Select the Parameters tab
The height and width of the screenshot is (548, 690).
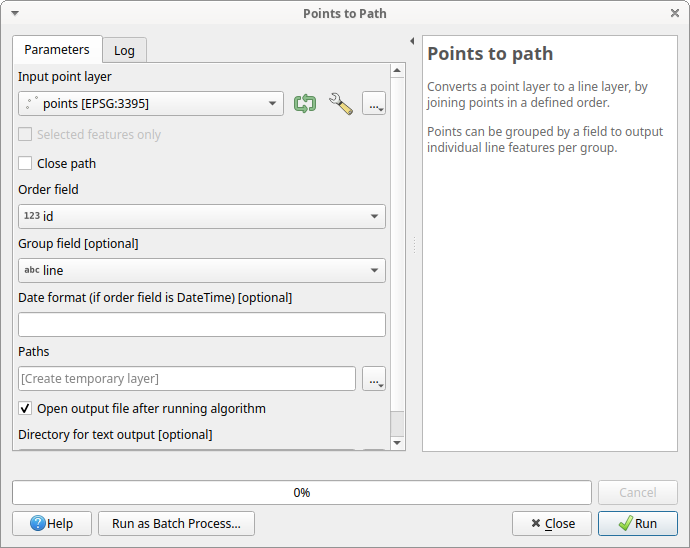tap(57, 49)
